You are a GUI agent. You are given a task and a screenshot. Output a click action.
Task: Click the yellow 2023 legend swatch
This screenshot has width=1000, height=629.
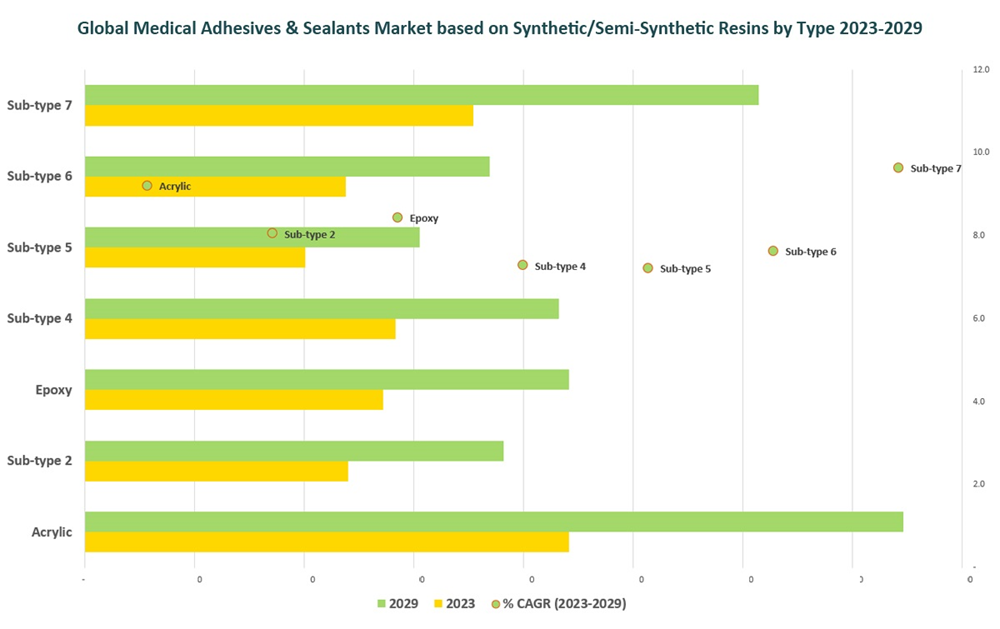coord(437,604)
